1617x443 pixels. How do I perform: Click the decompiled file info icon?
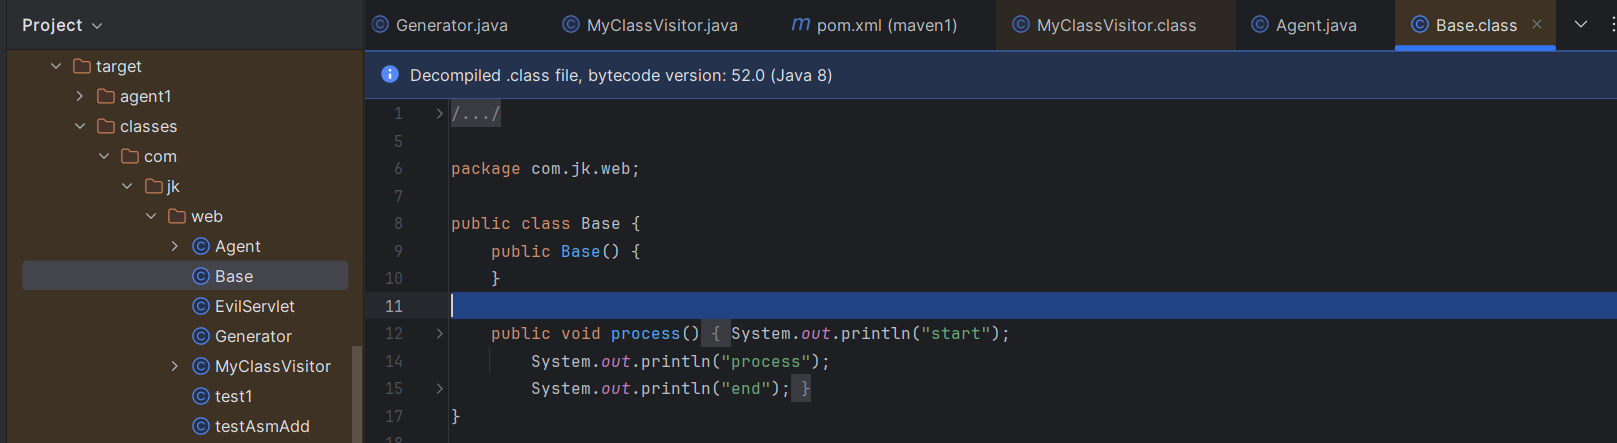[390, 75]
